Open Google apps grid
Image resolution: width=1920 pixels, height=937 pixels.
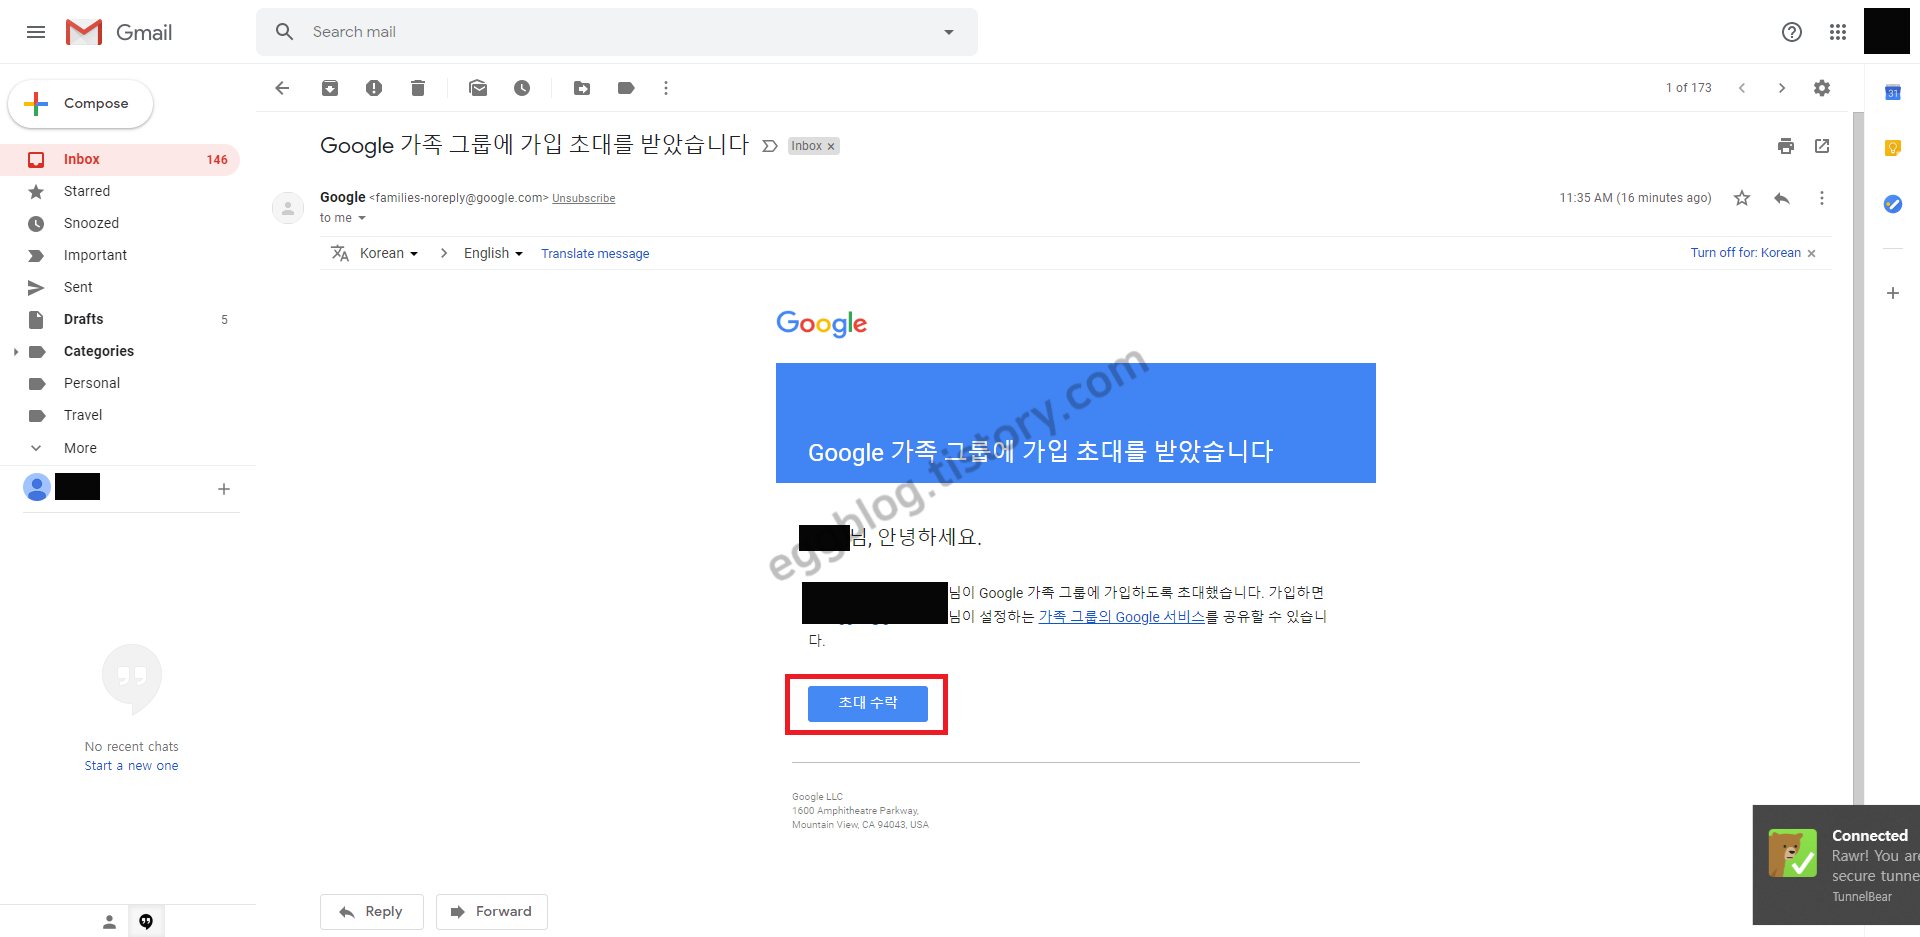(x=1838, y=32)
